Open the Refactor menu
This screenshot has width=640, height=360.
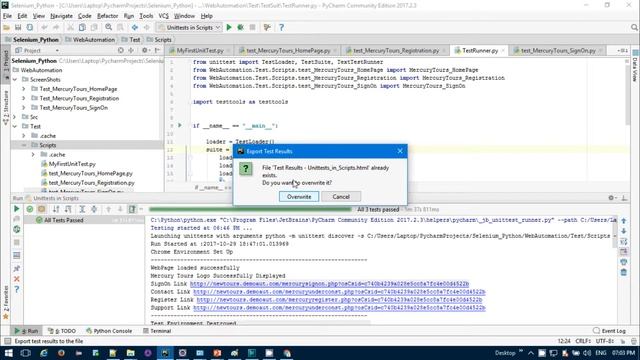coord(107,16)
